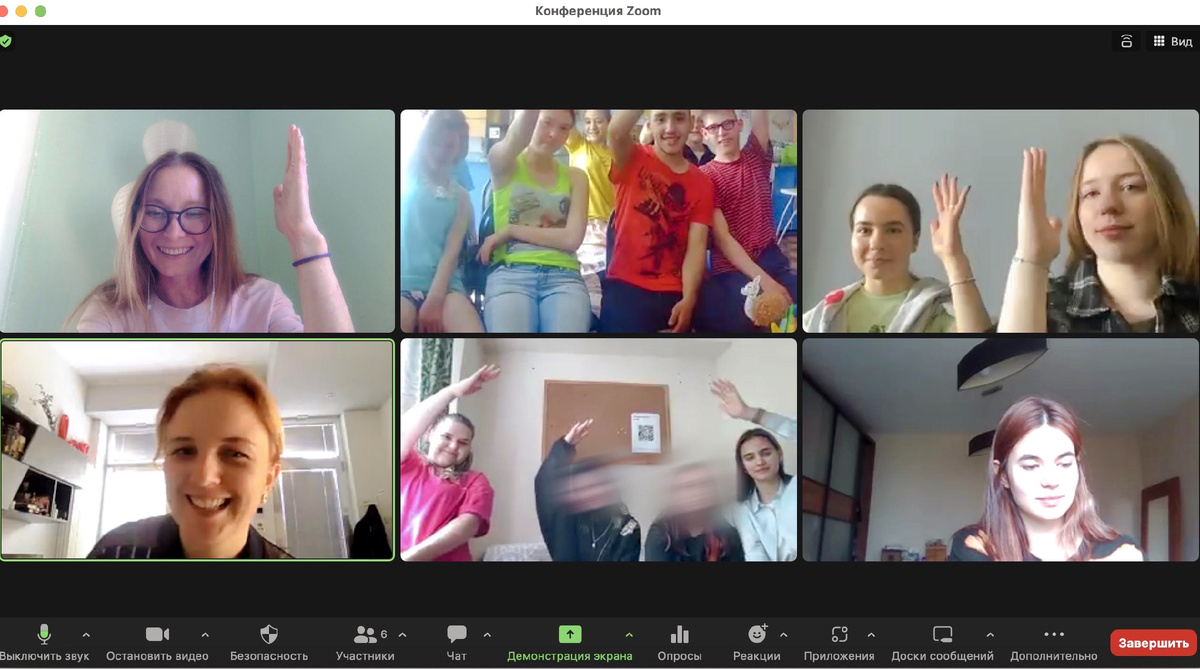The image size is (1200, 669).
Task: Open share options arrow beside Демонстрация экрана
Action: tap(629, 635)
